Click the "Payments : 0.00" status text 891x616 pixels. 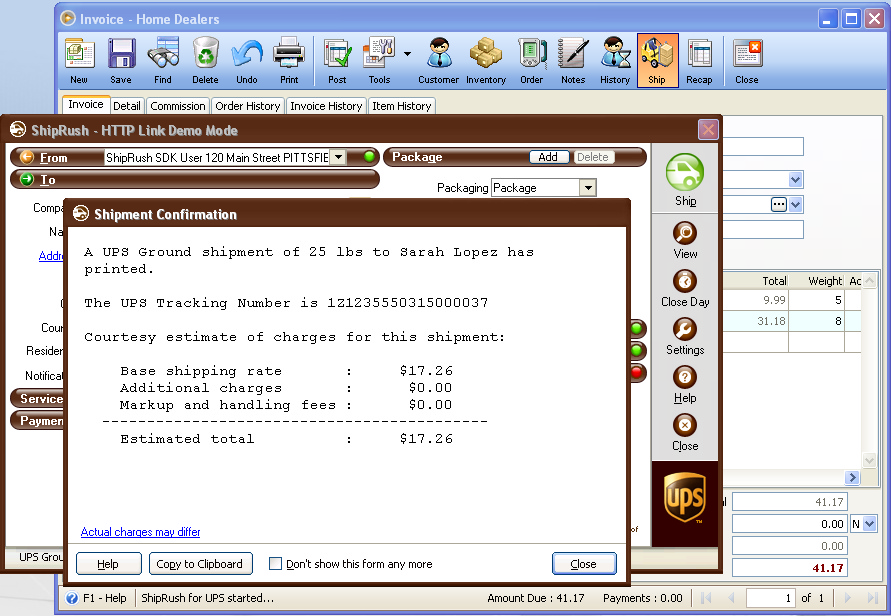643,598
